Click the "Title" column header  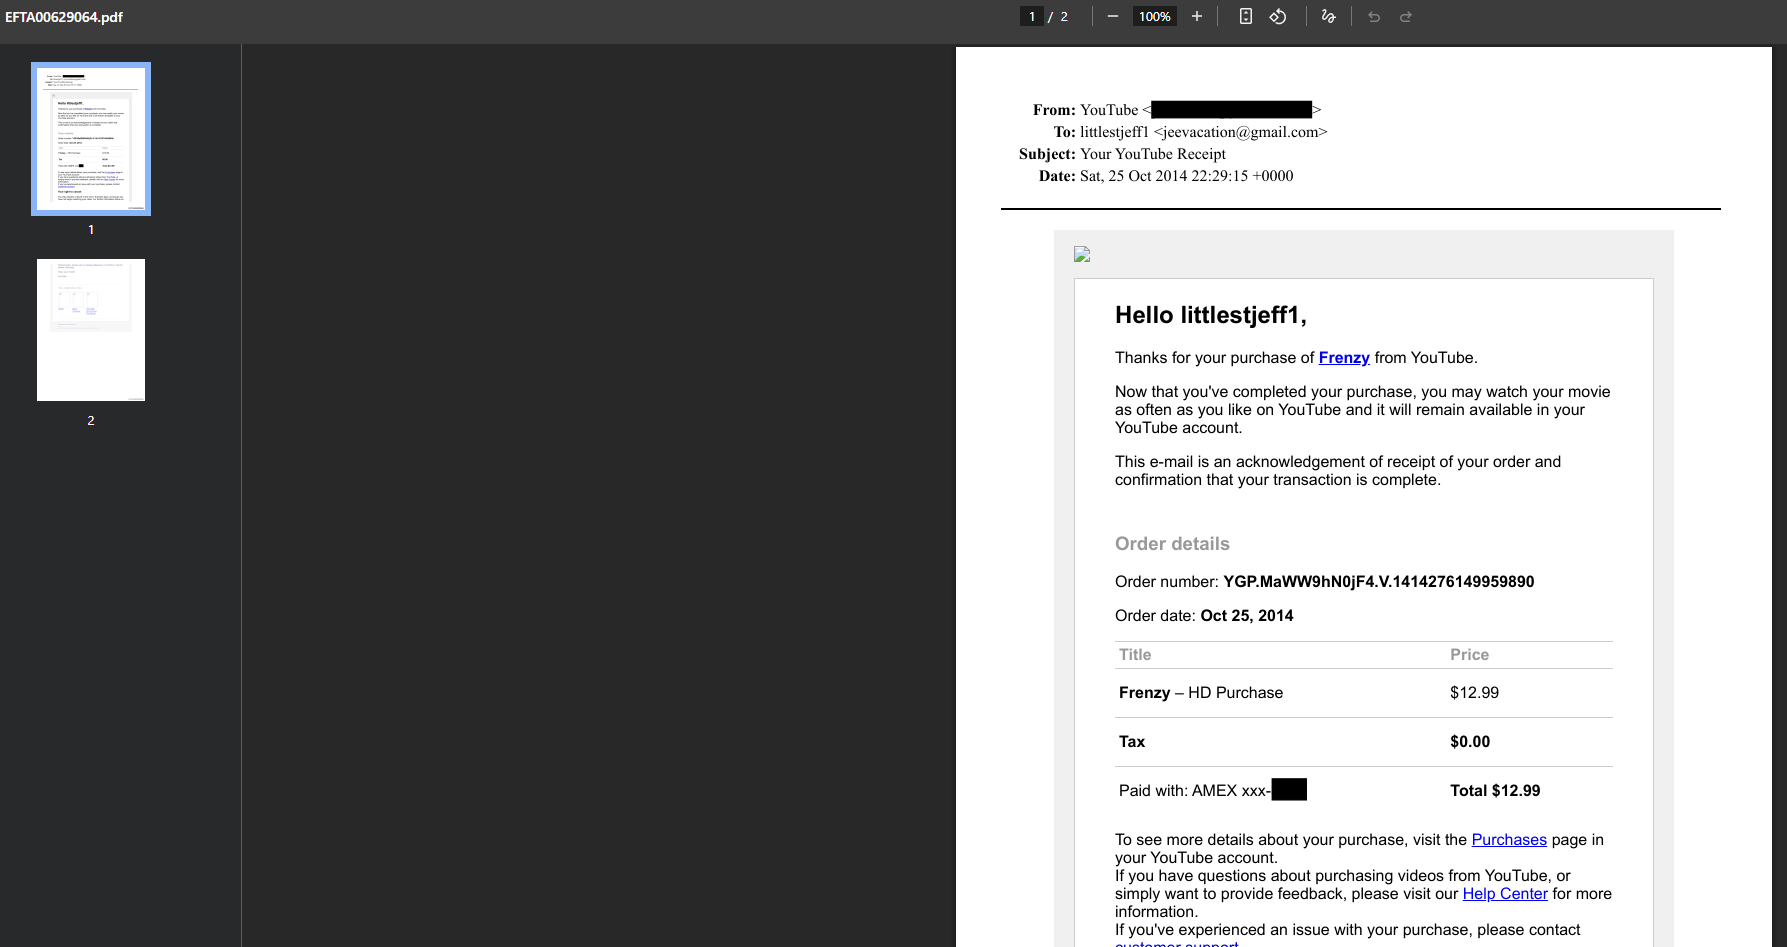(1135, 655)
